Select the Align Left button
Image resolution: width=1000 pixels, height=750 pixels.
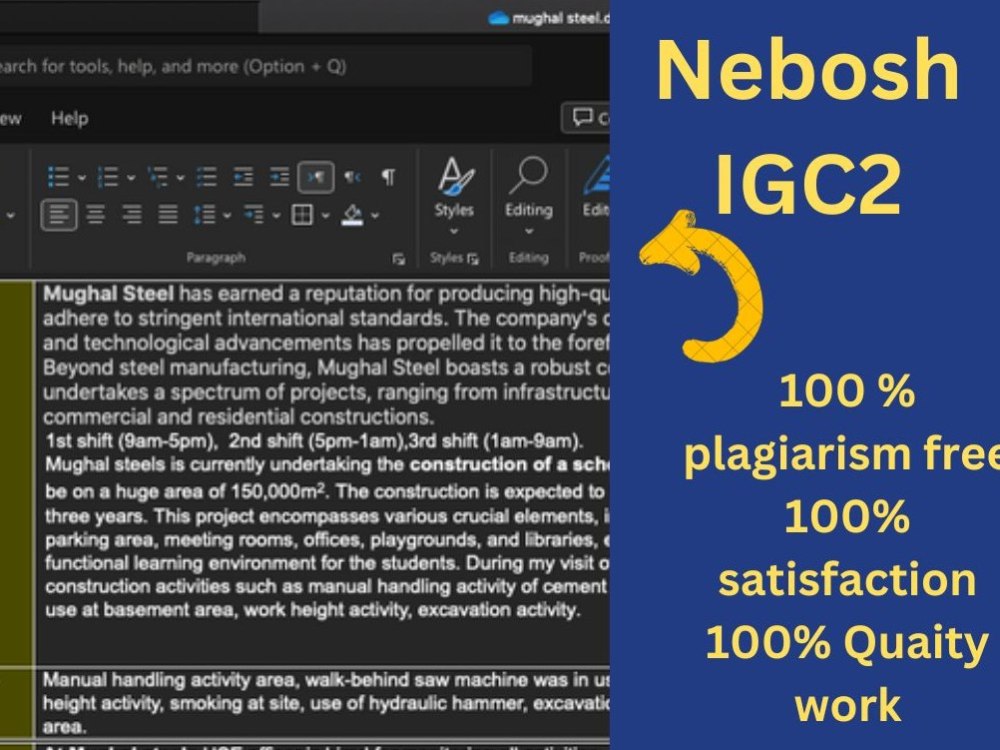pos(59,214)
